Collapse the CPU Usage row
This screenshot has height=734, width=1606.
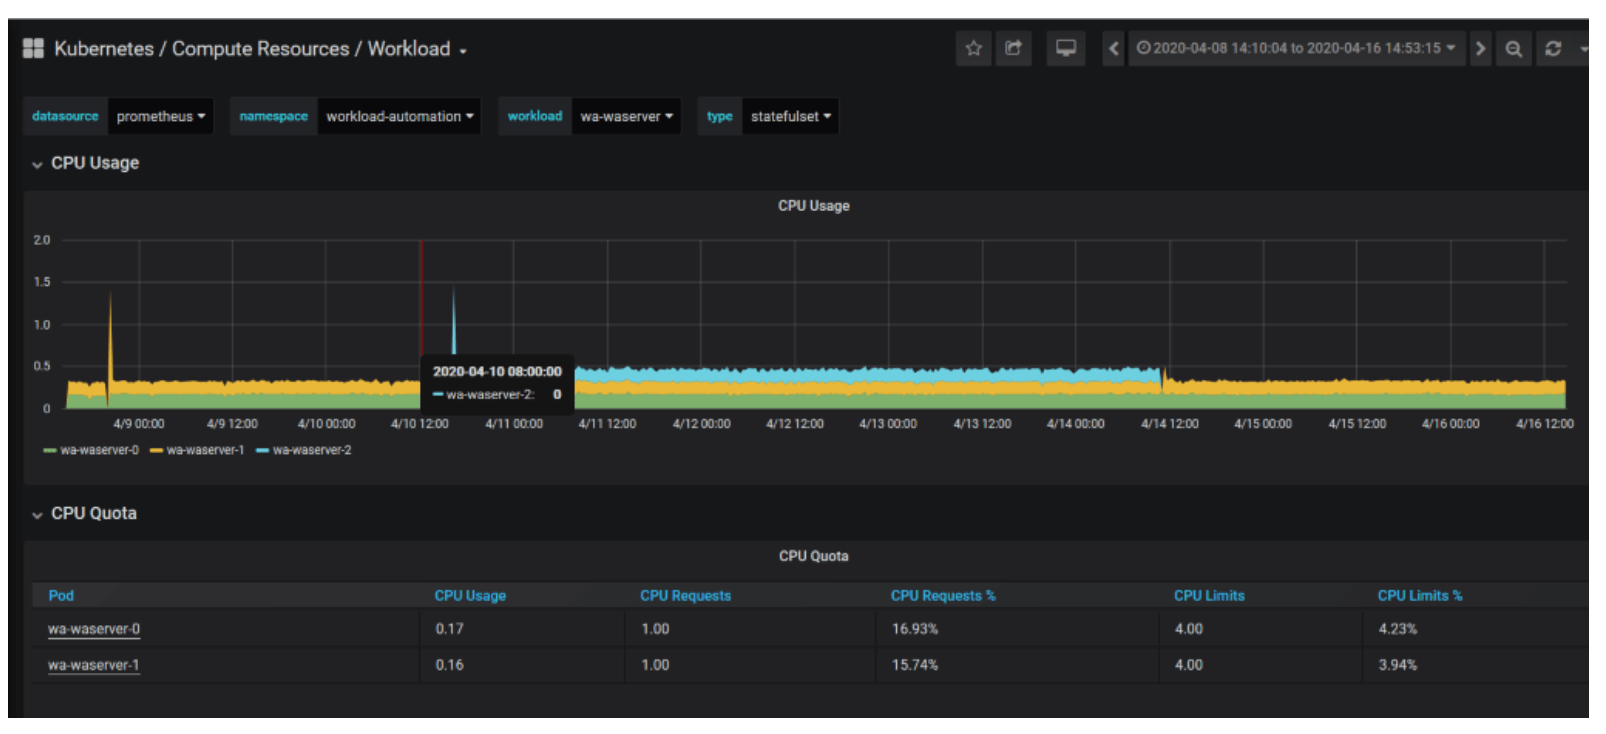point(85,163)
